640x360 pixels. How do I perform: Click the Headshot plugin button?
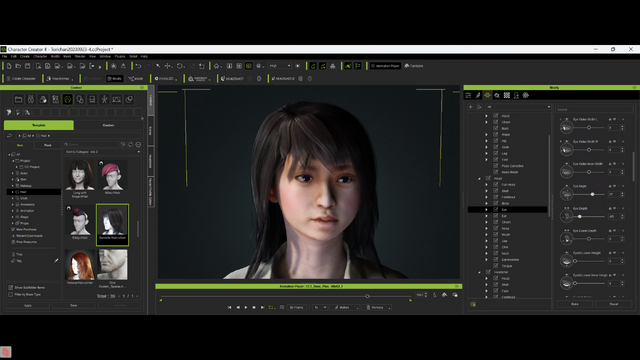click(233, 78)
